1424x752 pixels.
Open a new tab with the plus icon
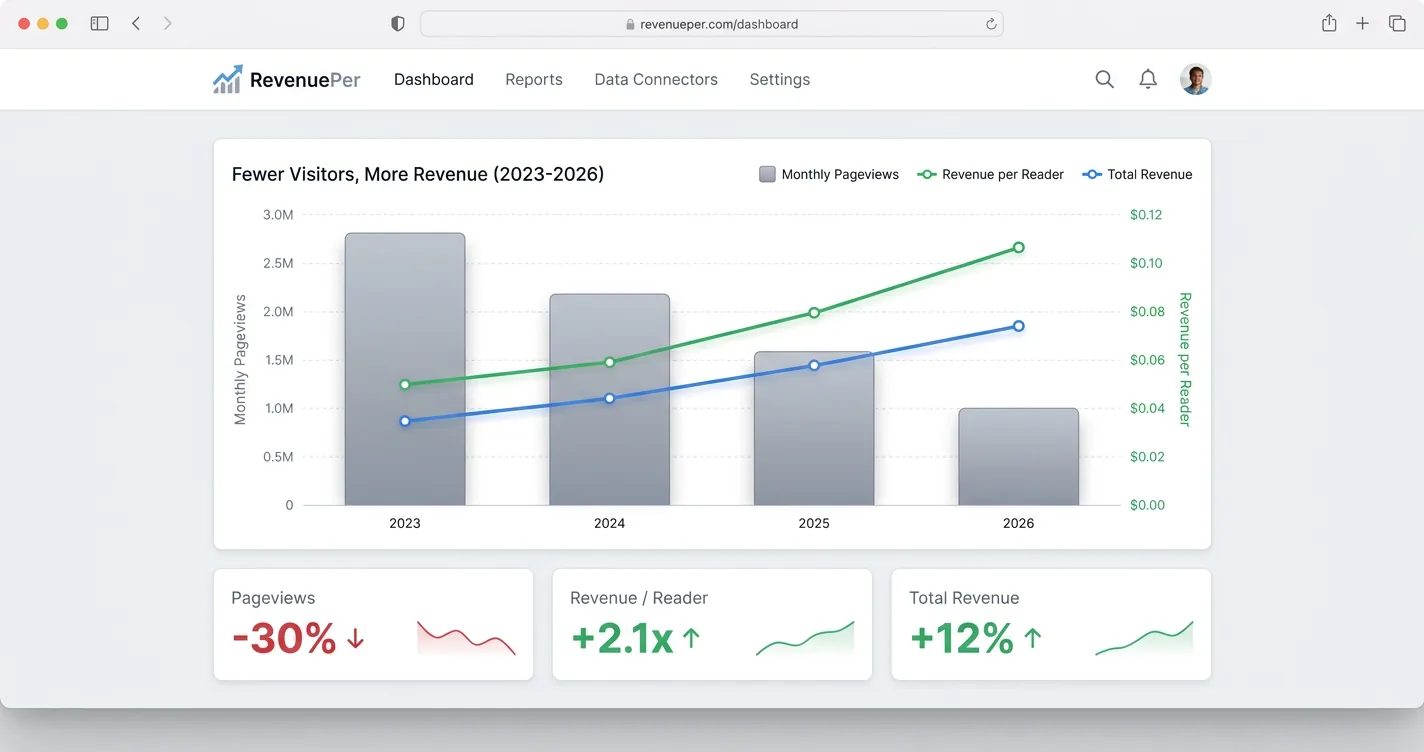[x=1362, y=23]
